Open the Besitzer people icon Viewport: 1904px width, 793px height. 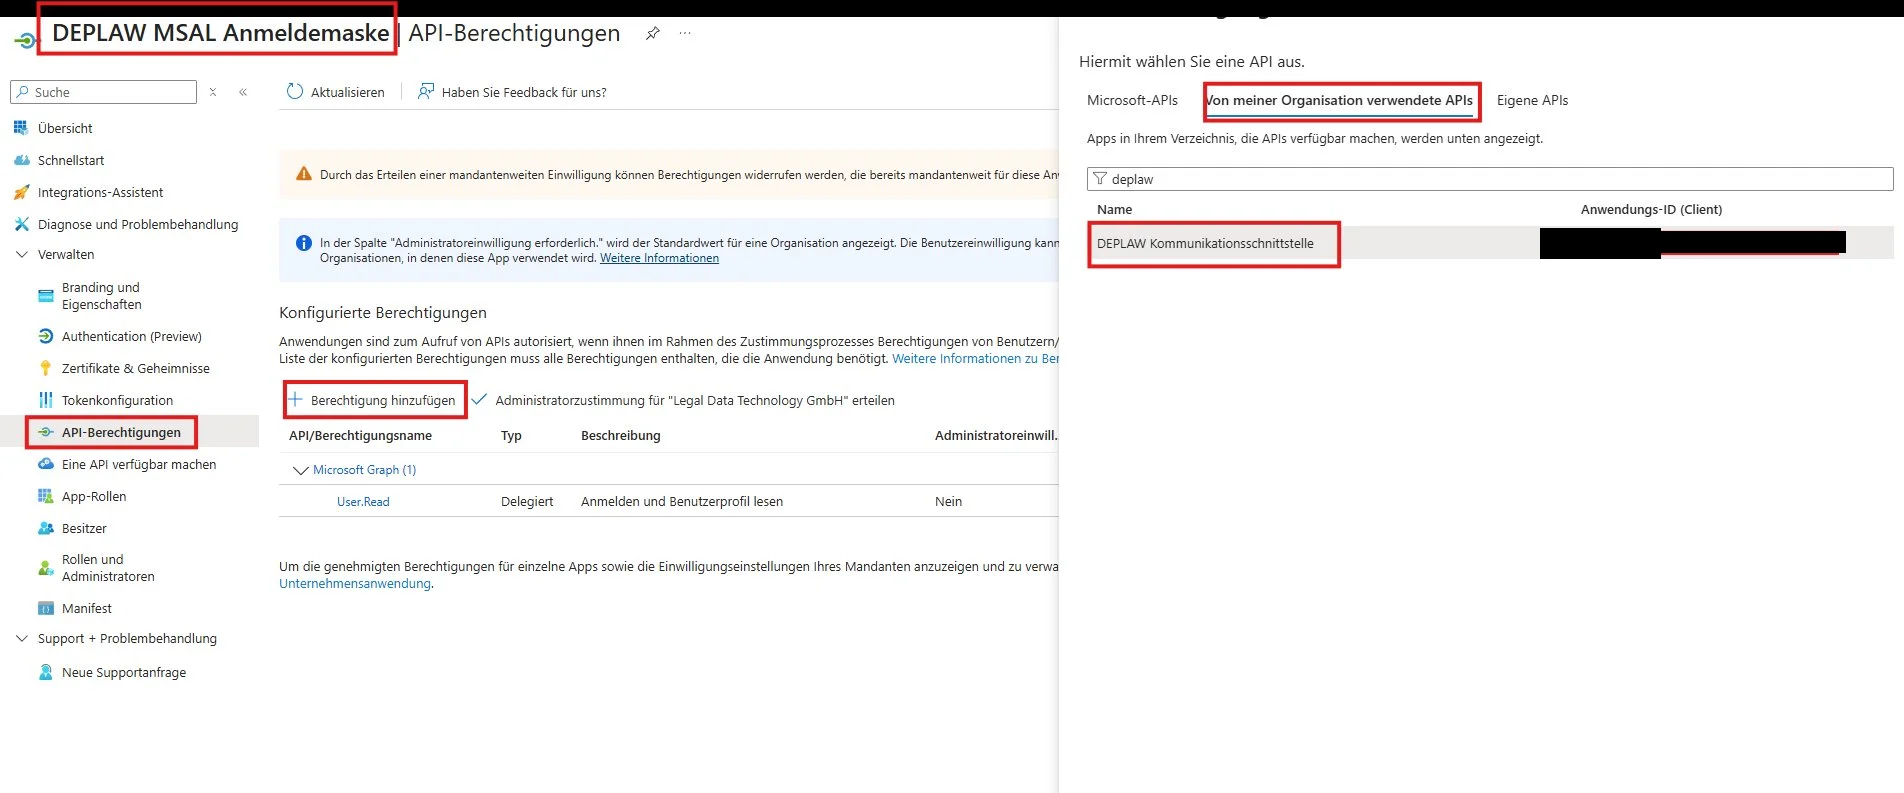(45, 528)
